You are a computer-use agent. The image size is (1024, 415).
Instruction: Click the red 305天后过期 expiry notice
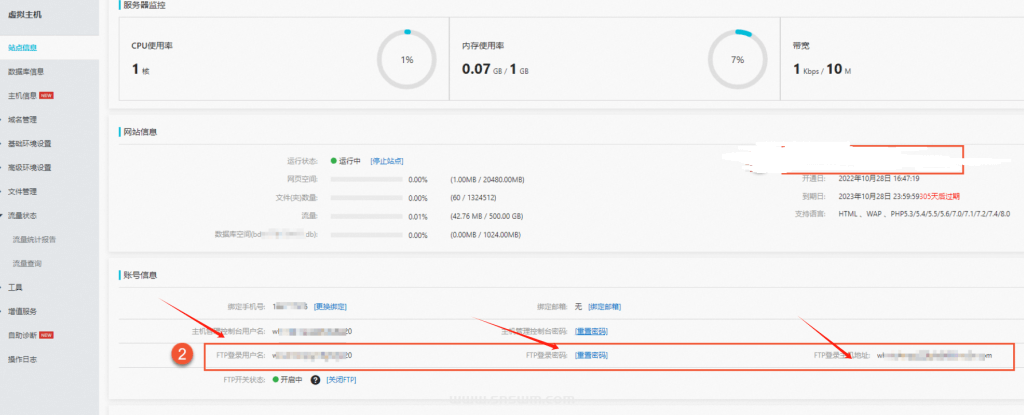939,196
